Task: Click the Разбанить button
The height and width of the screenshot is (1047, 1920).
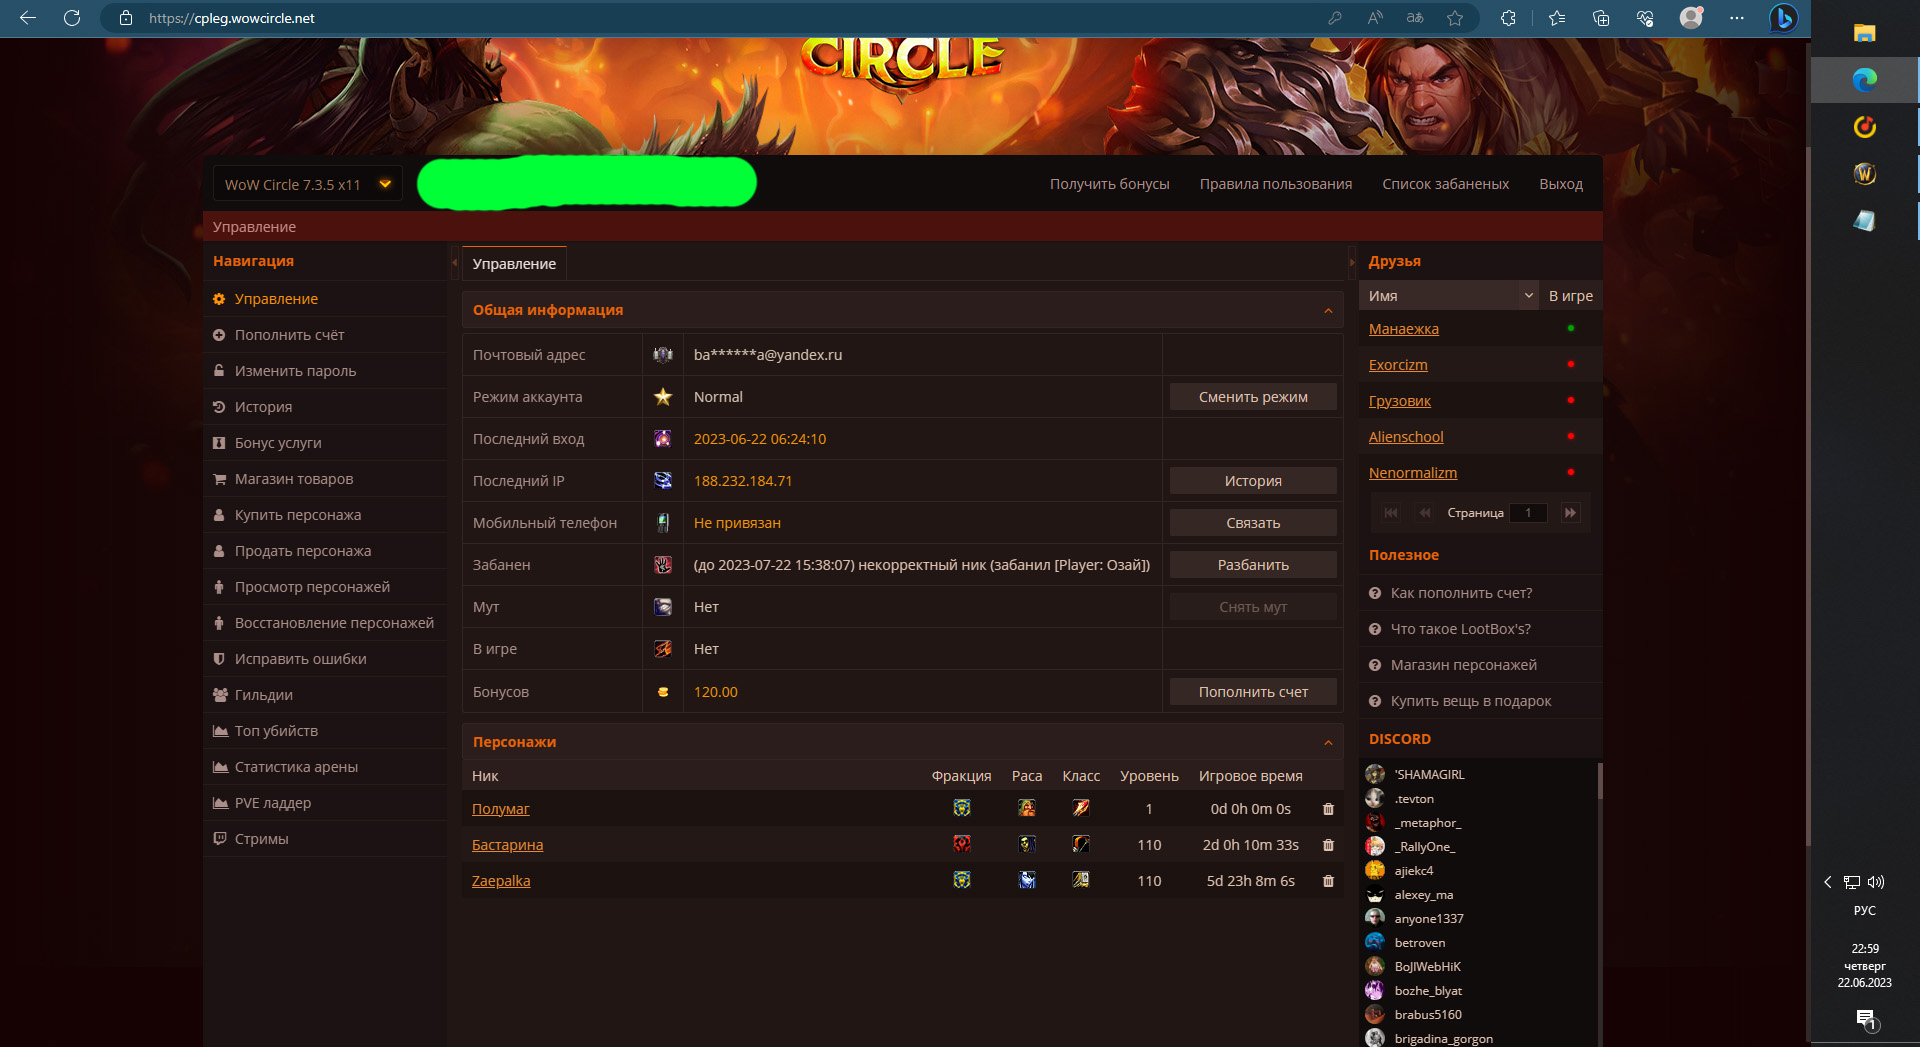Action: click(x=1253, y=565)
